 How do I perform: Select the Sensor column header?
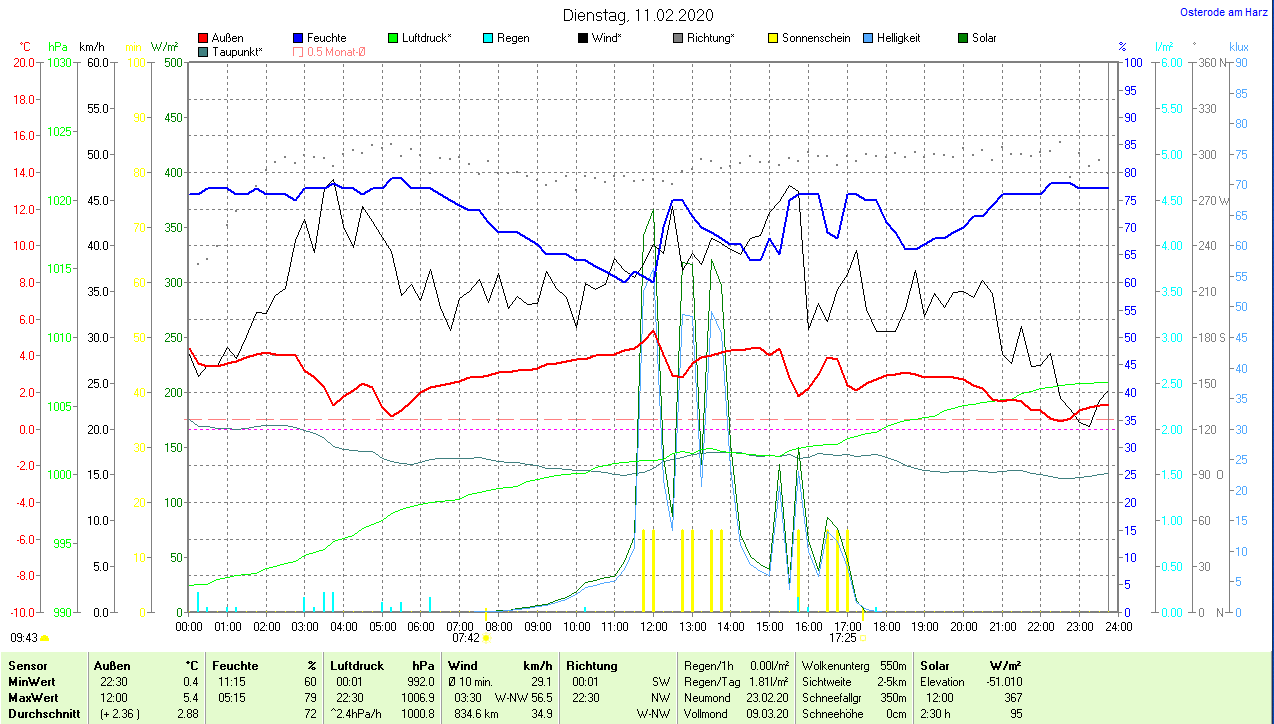pyautogui.click(x=26, y=665)
